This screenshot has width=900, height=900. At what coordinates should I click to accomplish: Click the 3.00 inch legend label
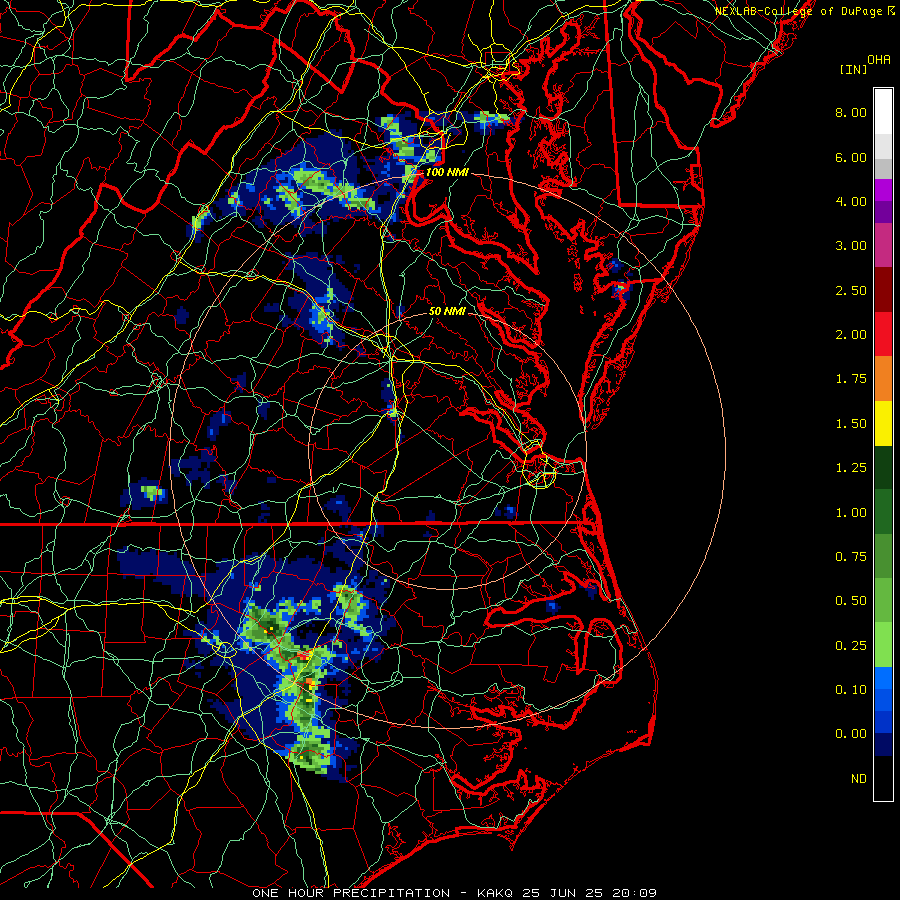pyautogui.click(x=851, y=246)
